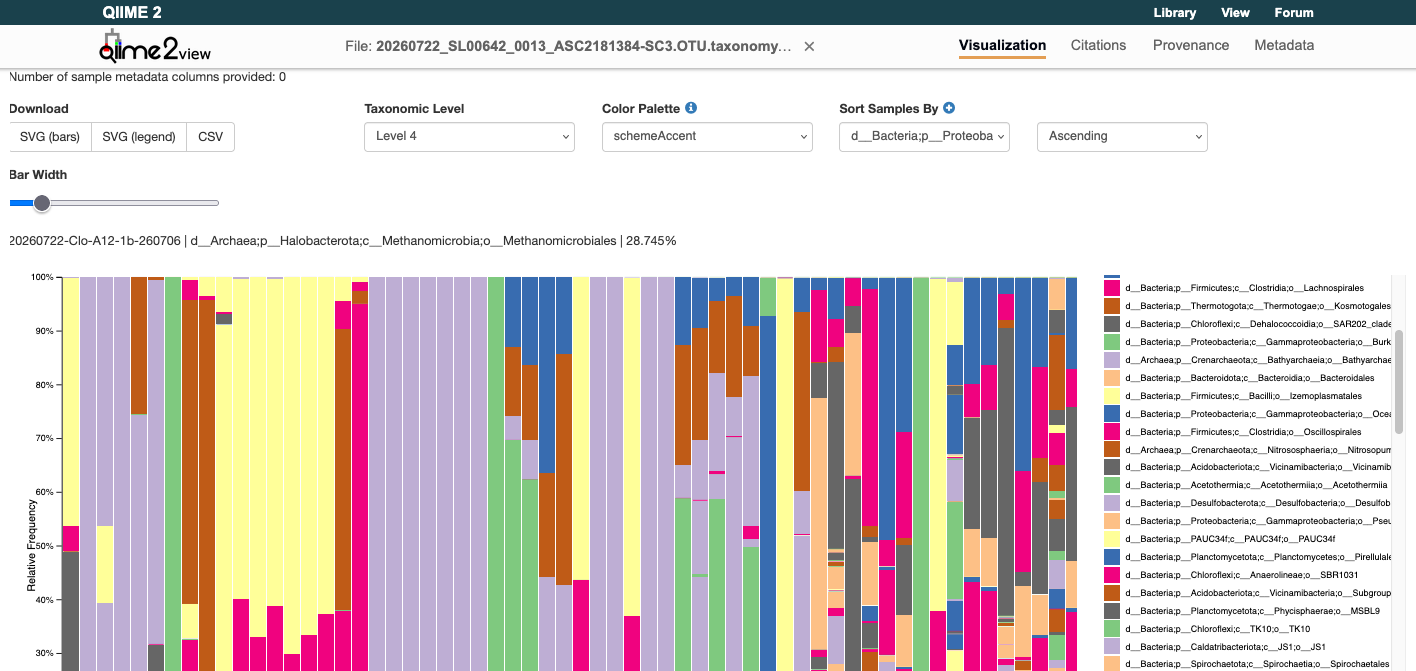Click the Bar Width slider handle
Viewport: 1416px width, 671px height.
click(x=42, y=203)
